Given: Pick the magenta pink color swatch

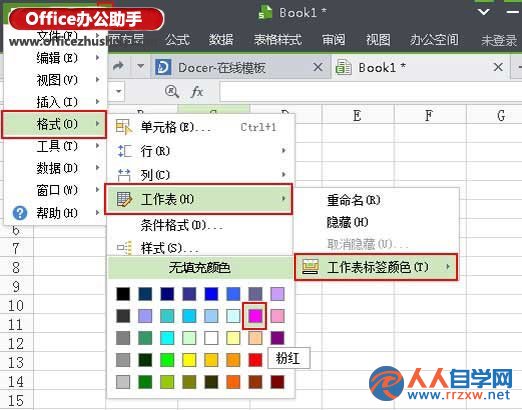Looking at the screenshot, I should pyautogui.click(x=255, y=316).
